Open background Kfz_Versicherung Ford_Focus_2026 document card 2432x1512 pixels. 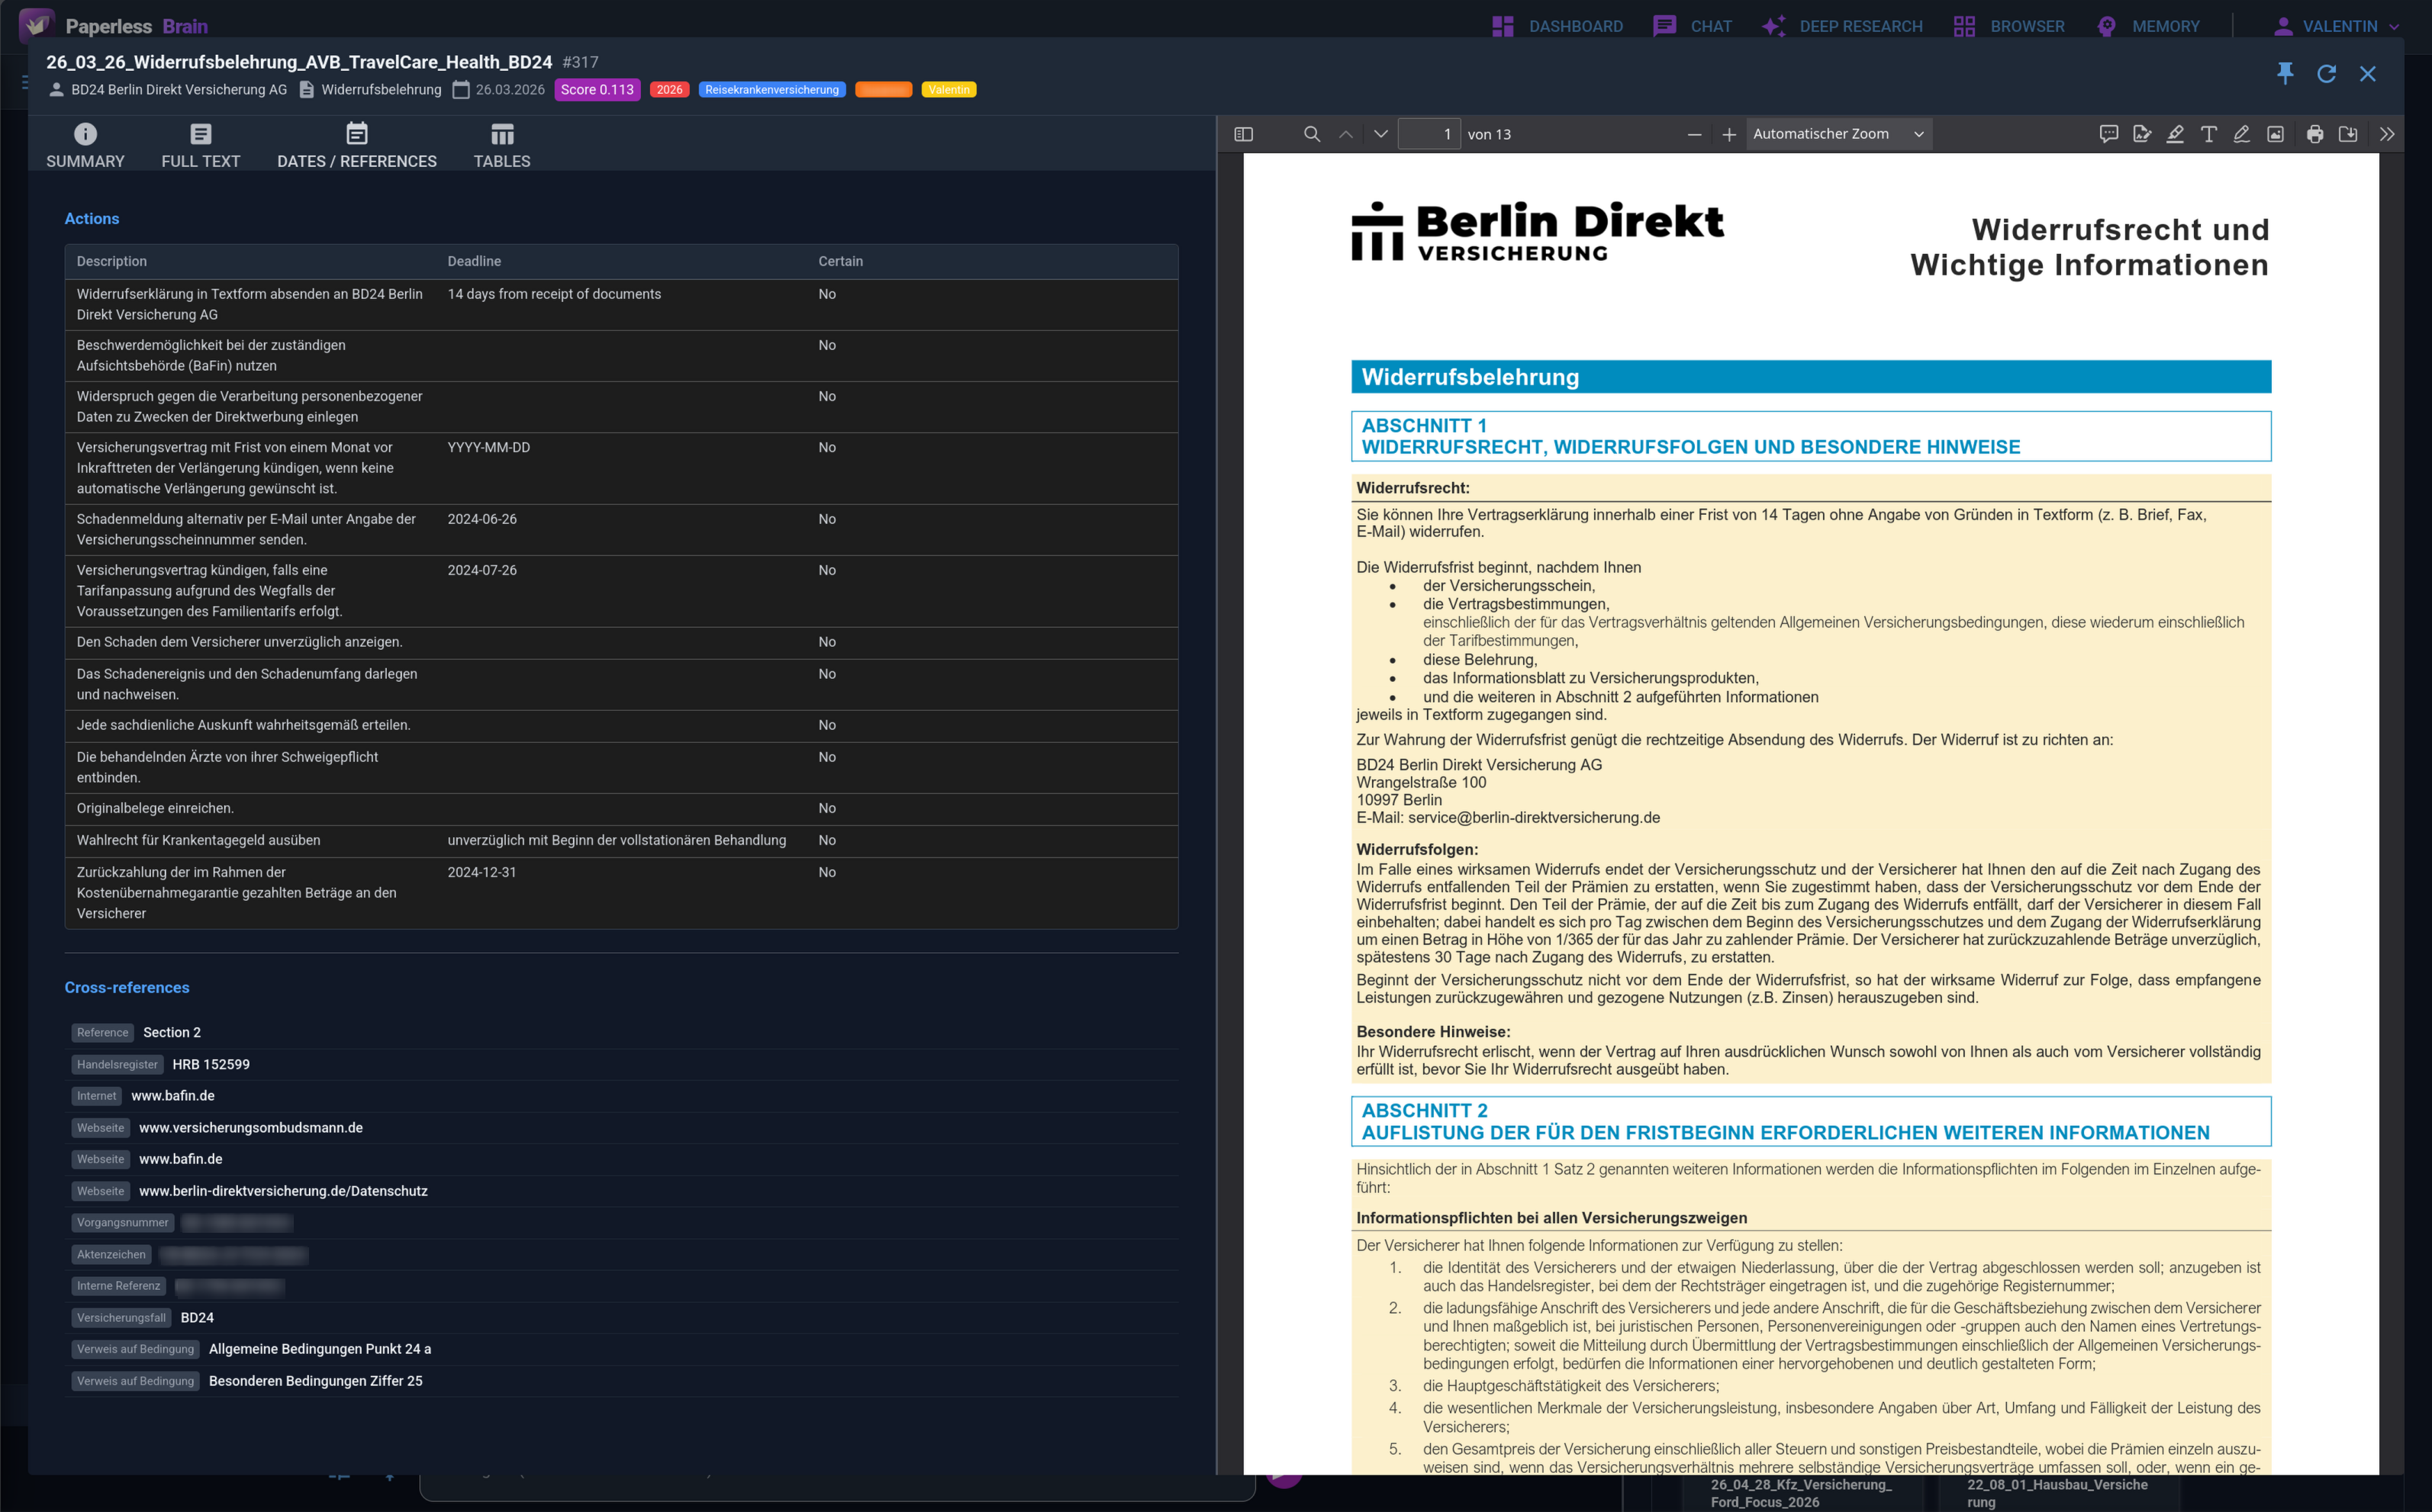pos(1801,1493)
